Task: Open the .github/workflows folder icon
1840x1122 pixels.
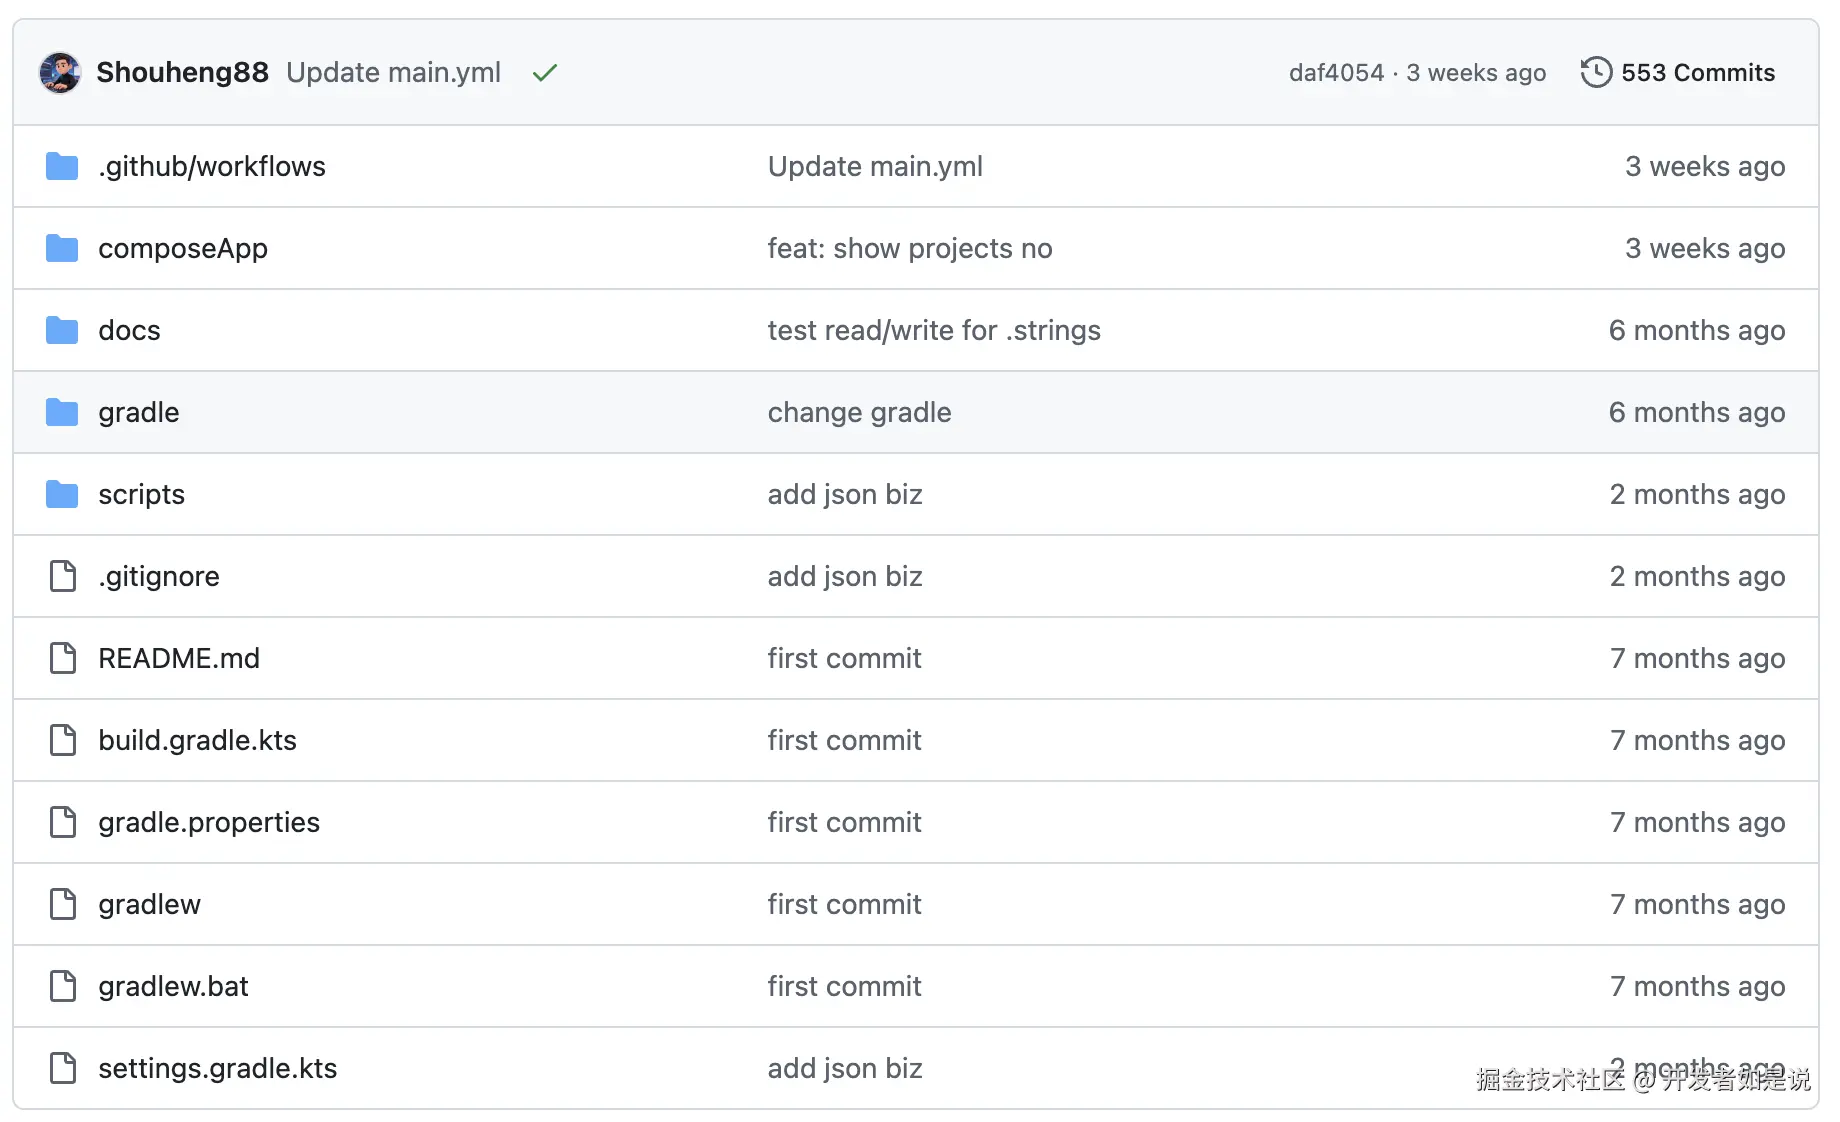Action: [x=61, y=166]
